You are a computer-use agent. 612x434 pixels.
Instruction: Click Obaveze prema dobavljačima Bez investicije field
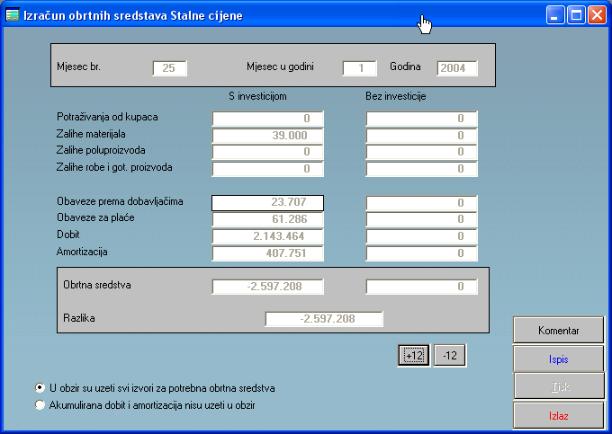422,203
